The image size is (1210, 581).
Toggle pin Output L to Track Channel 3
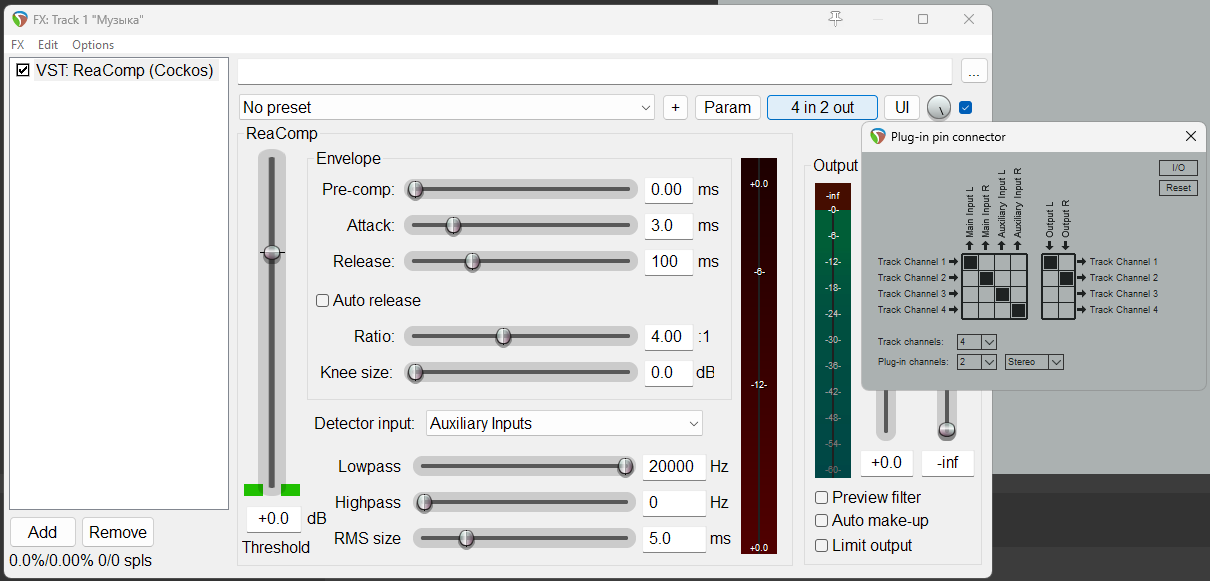1050,294
